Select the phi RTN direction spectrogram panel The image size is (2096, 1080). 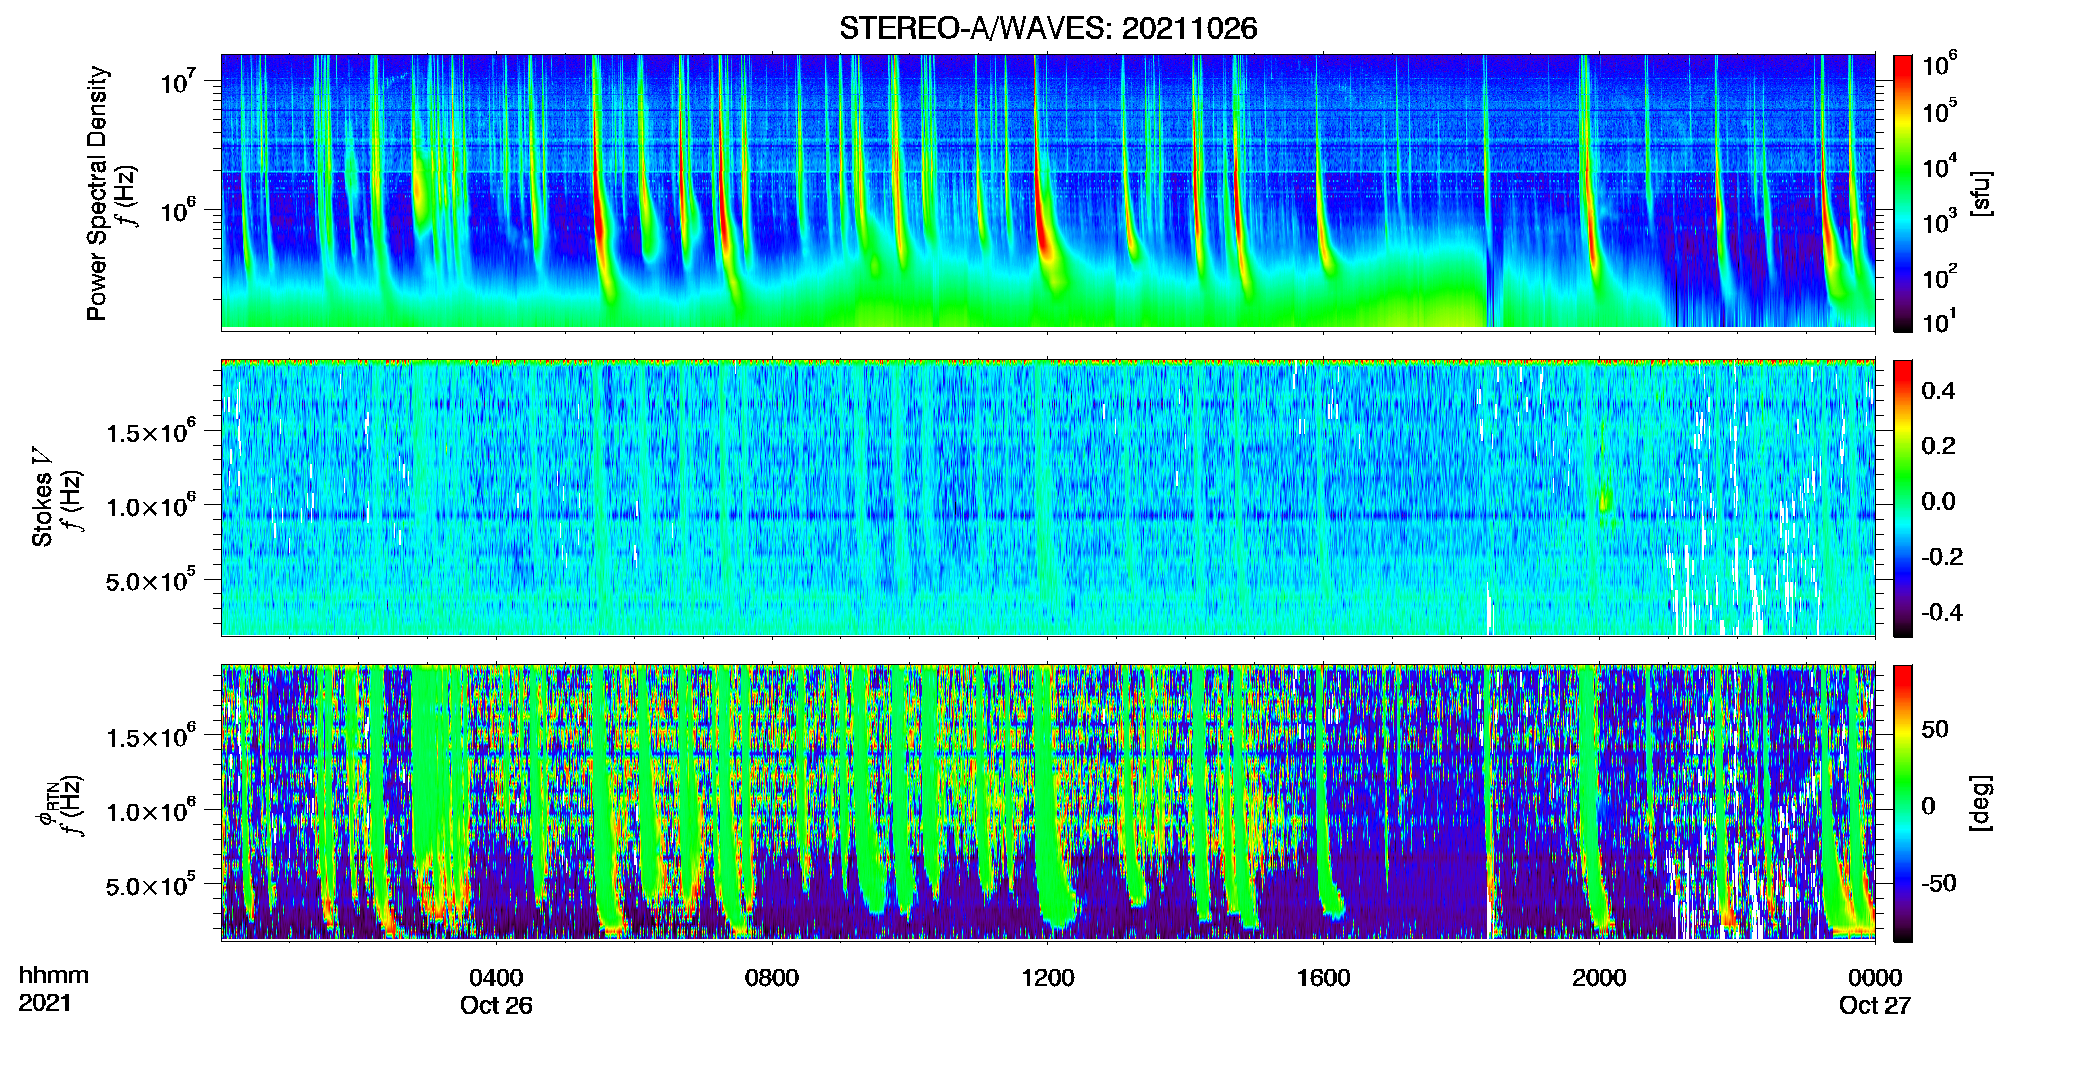tap(1048, 802)
